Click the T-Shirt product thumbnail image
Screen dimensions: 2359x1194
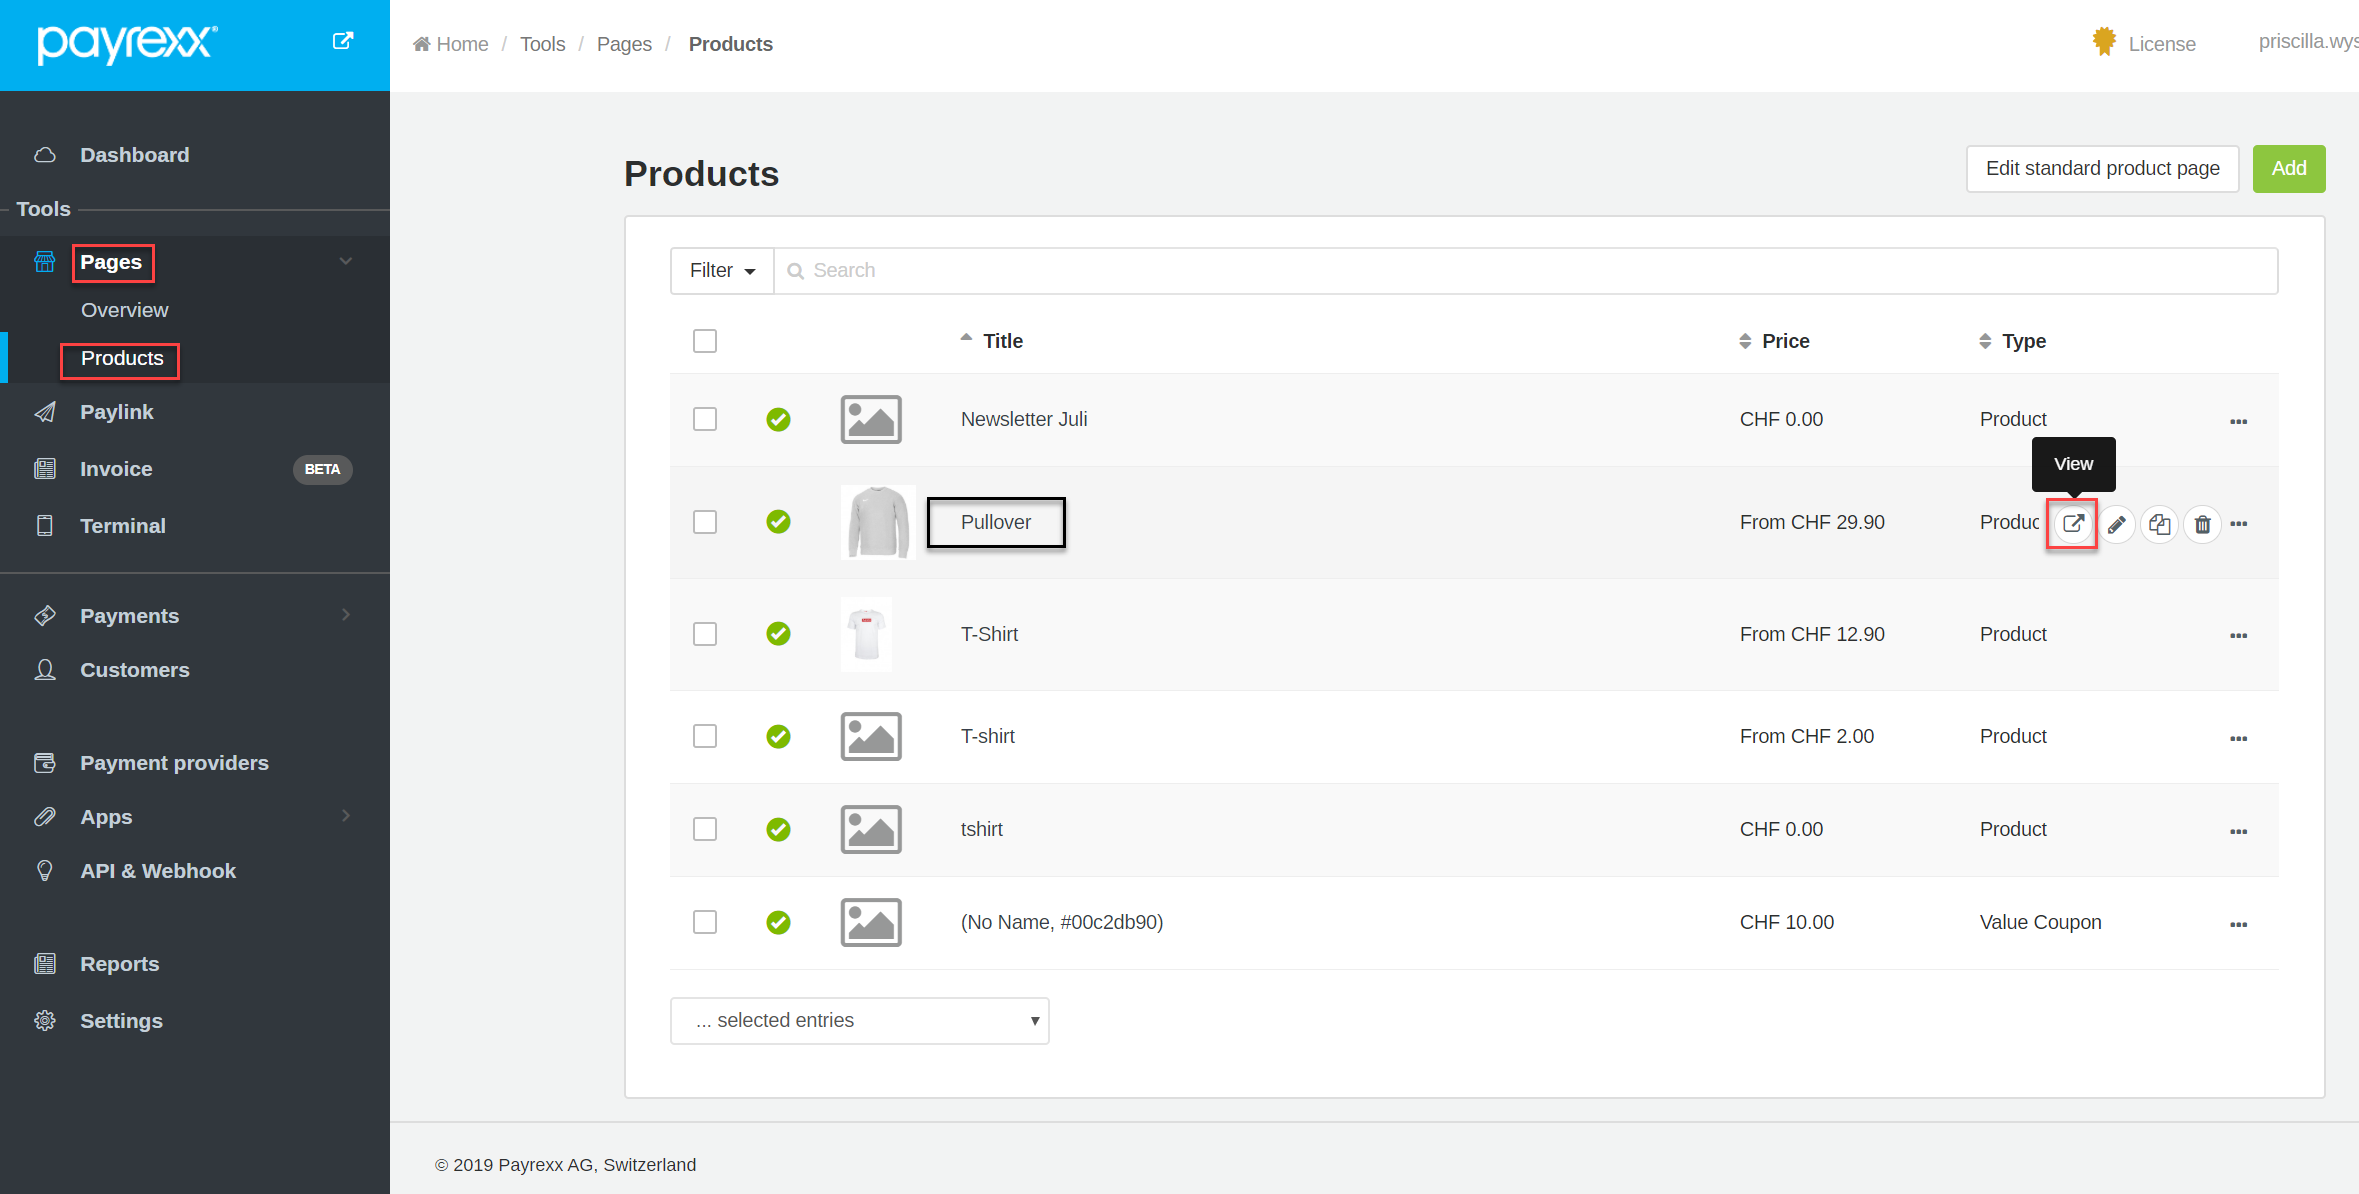click(867, 634)
